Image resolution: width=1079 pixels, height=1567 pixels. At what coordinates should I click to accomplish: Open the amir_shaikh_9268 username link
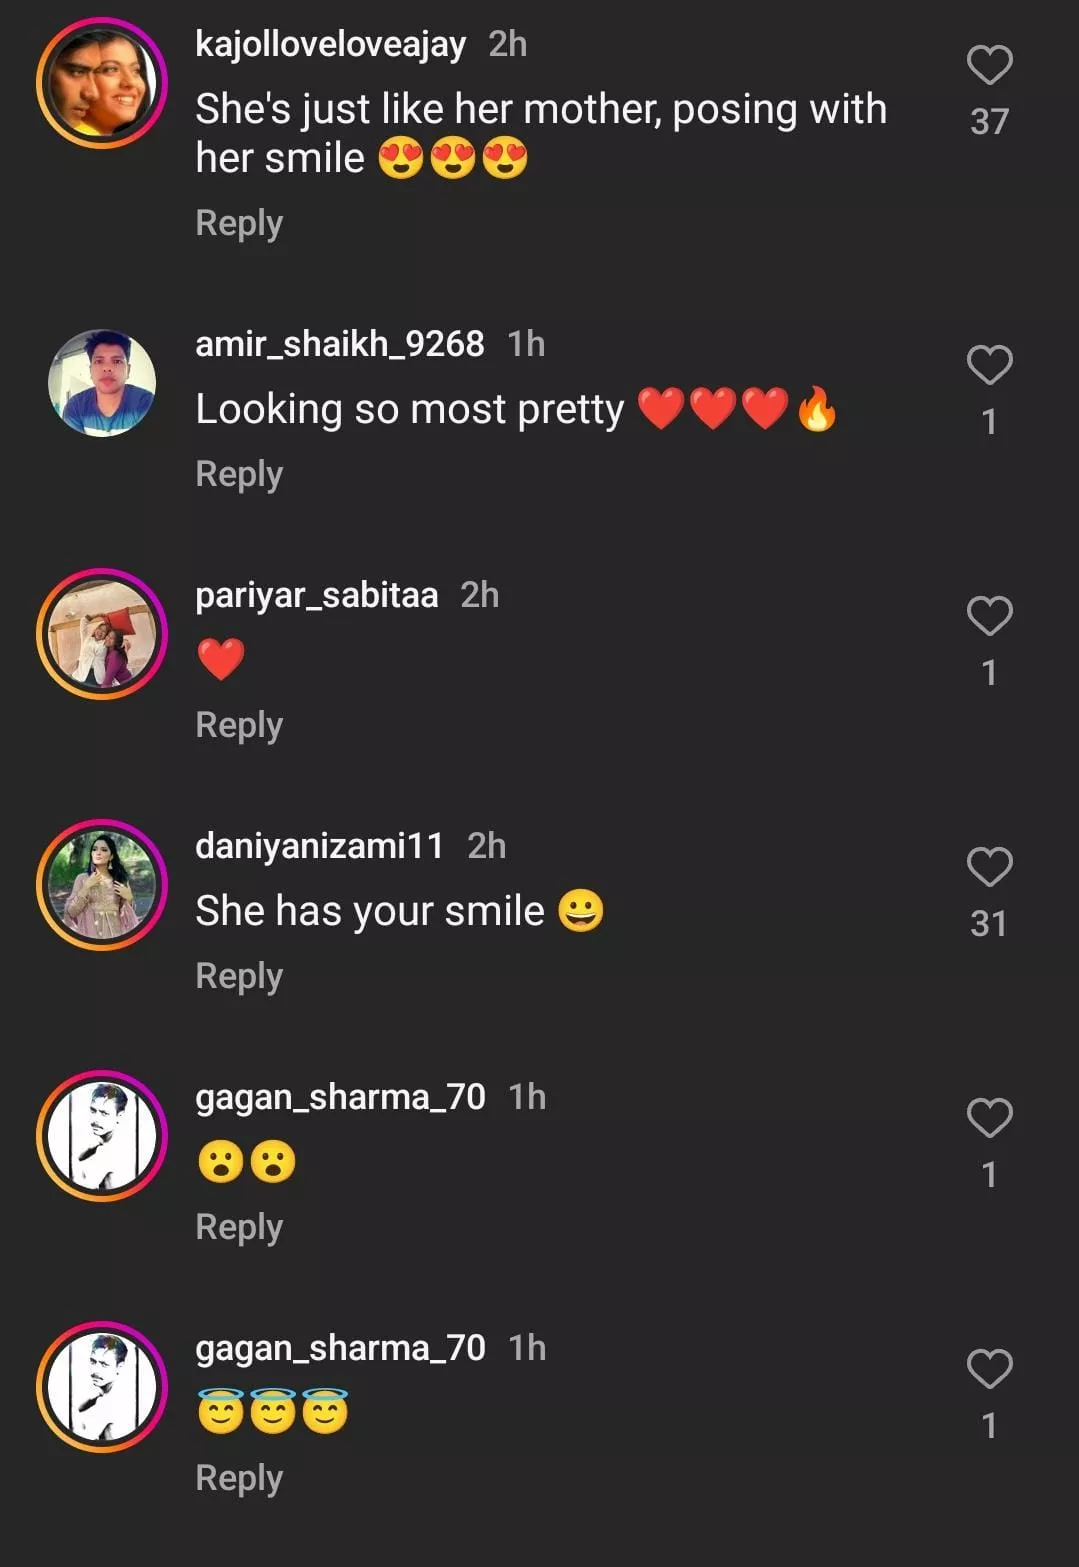coord(339,344)
